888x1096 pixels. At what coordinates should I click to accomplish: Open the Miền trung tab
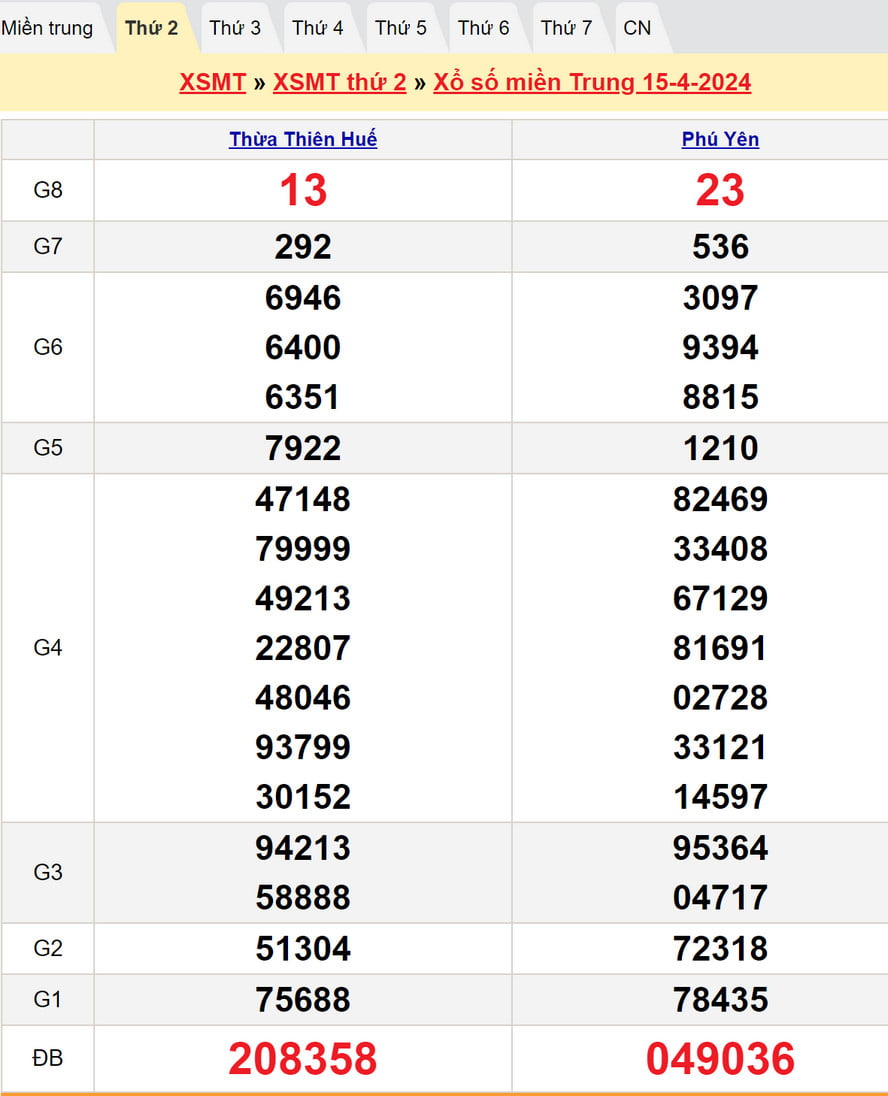click(x=47, y=28)
